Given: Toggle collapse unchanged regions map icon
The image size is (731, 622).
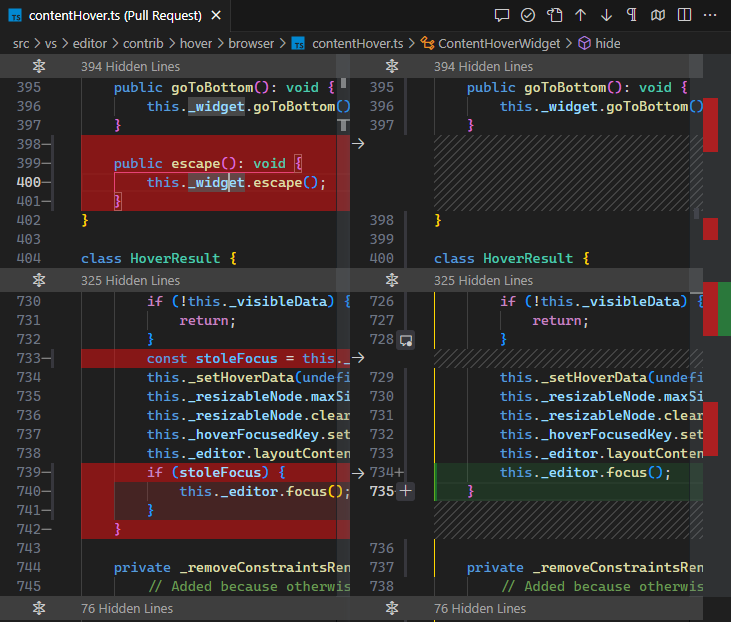Looking at the screenshot, I should 657,16.
